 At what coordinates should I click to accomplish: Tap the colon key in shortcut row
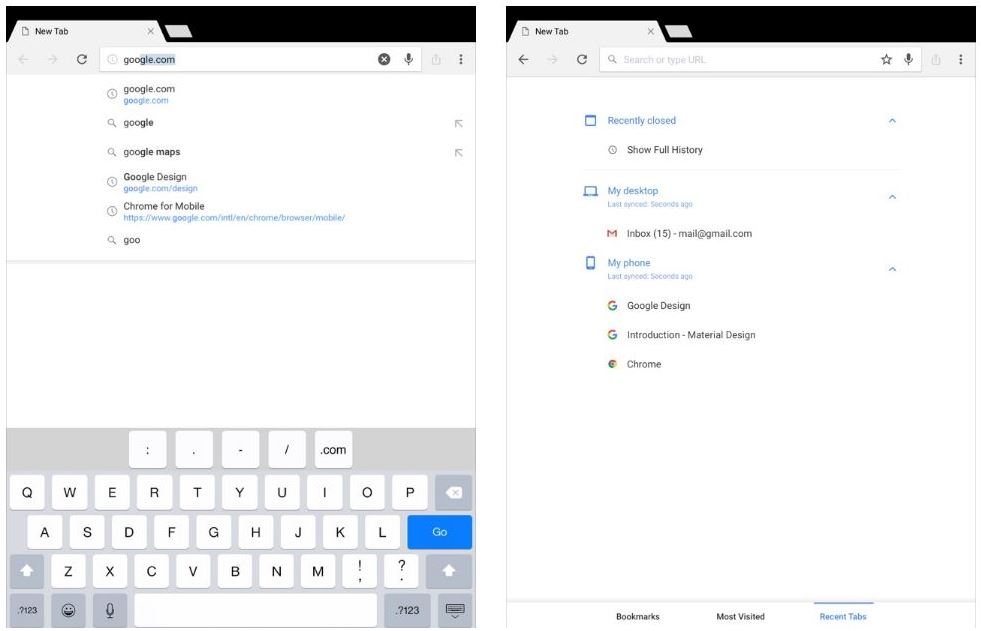tap(148, 450)
